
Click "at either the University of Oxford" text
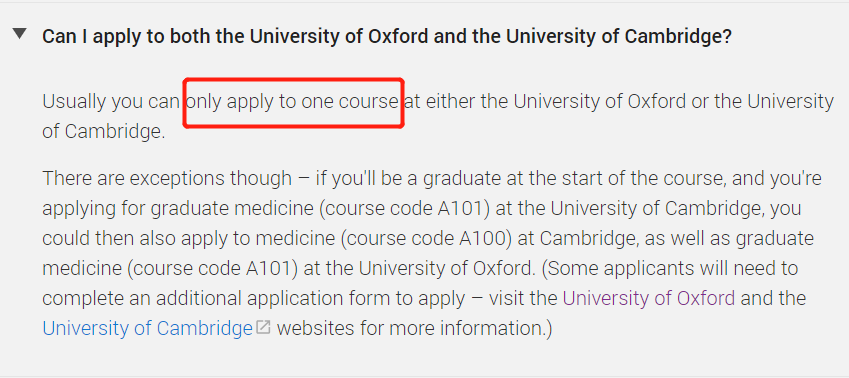click(x=545, y=102)
